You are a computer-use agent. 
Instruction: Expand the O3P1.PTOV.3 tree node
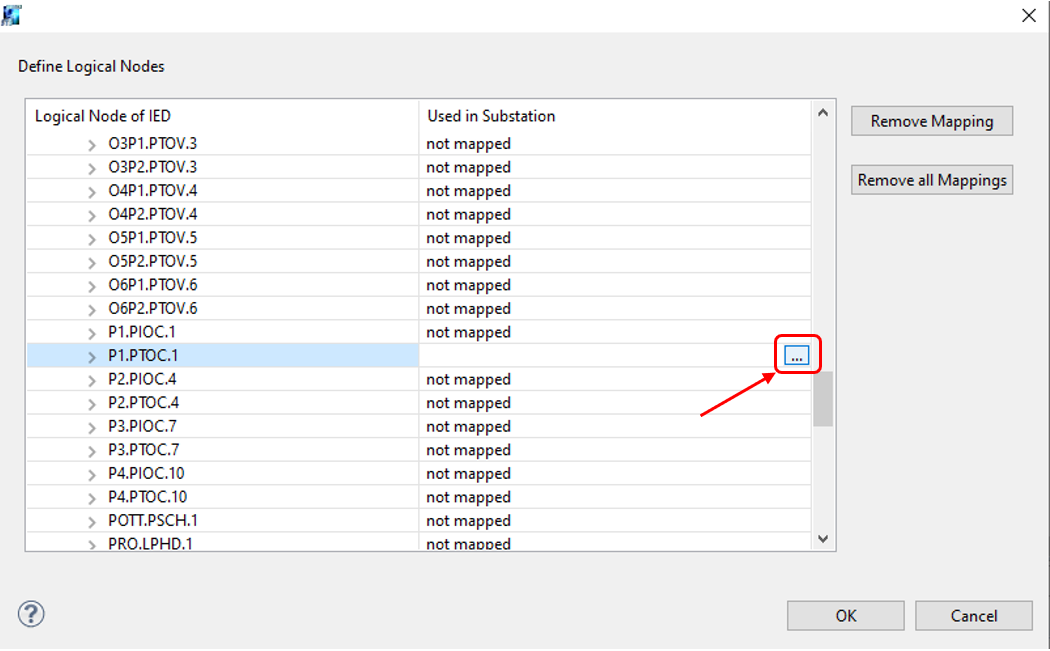pyautogui.click(x=93, y=144)
